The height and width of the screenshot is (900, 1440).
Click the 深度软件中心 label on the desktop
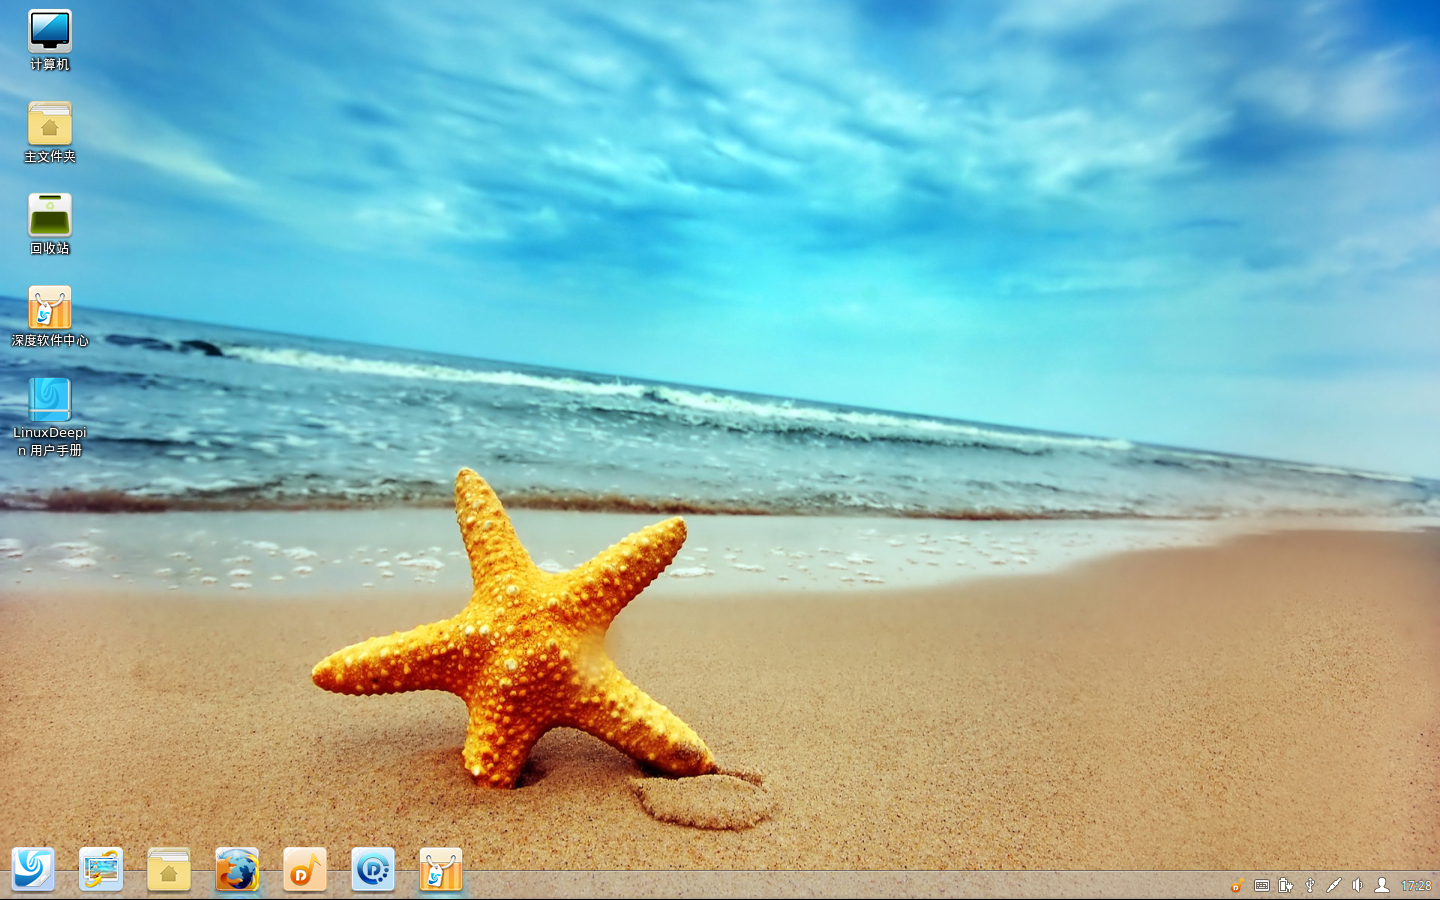click(50, 340)
